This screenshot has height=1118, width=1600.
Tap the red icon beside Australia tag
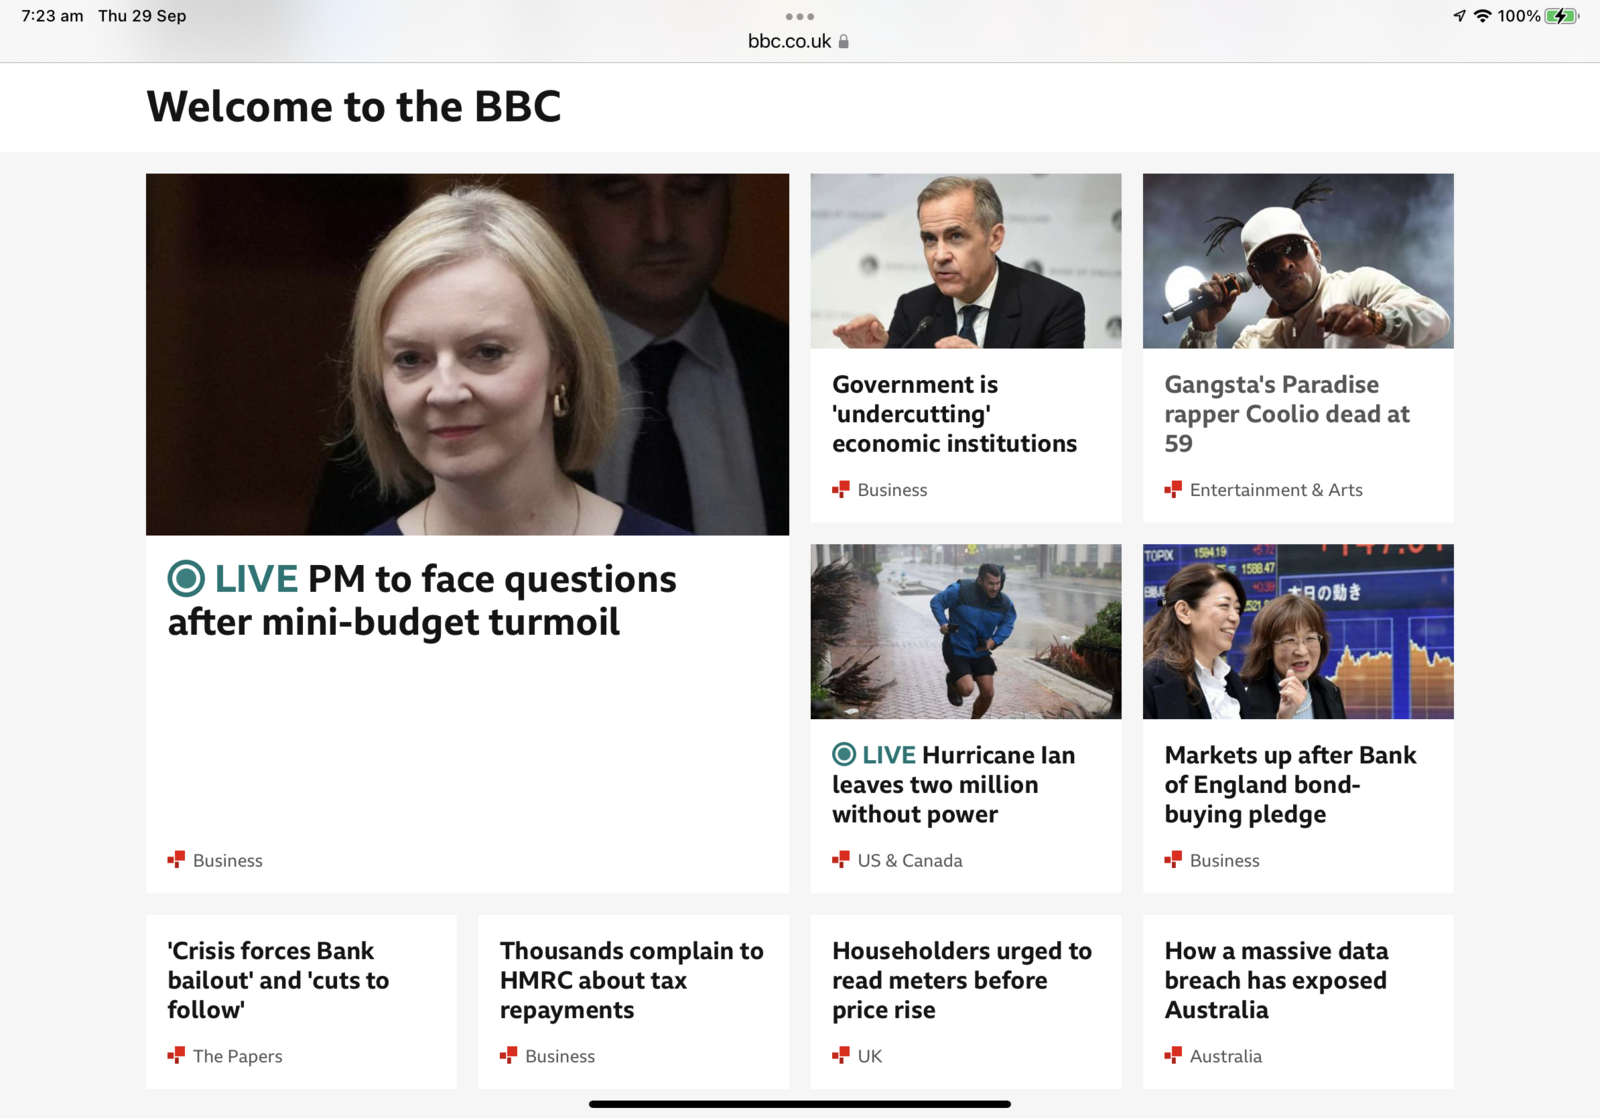[x=1173, y=1055]
